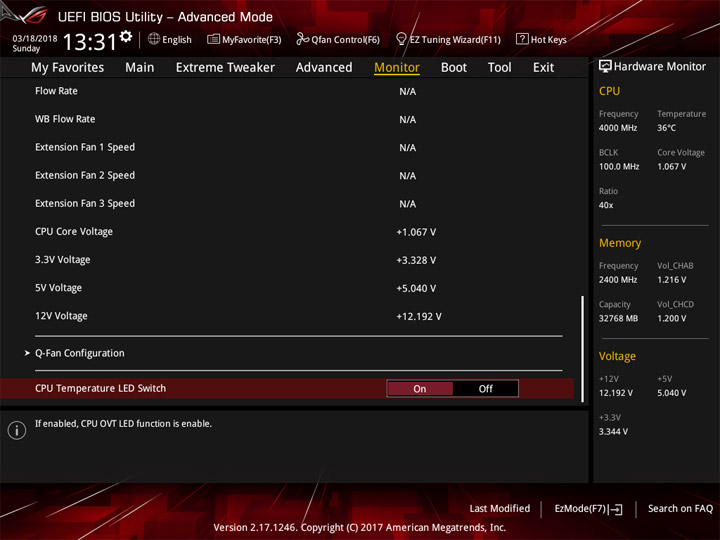The image size is (720, 540).
Task: Click memory frequency 2400 MHz value
Action: (618, 280)
